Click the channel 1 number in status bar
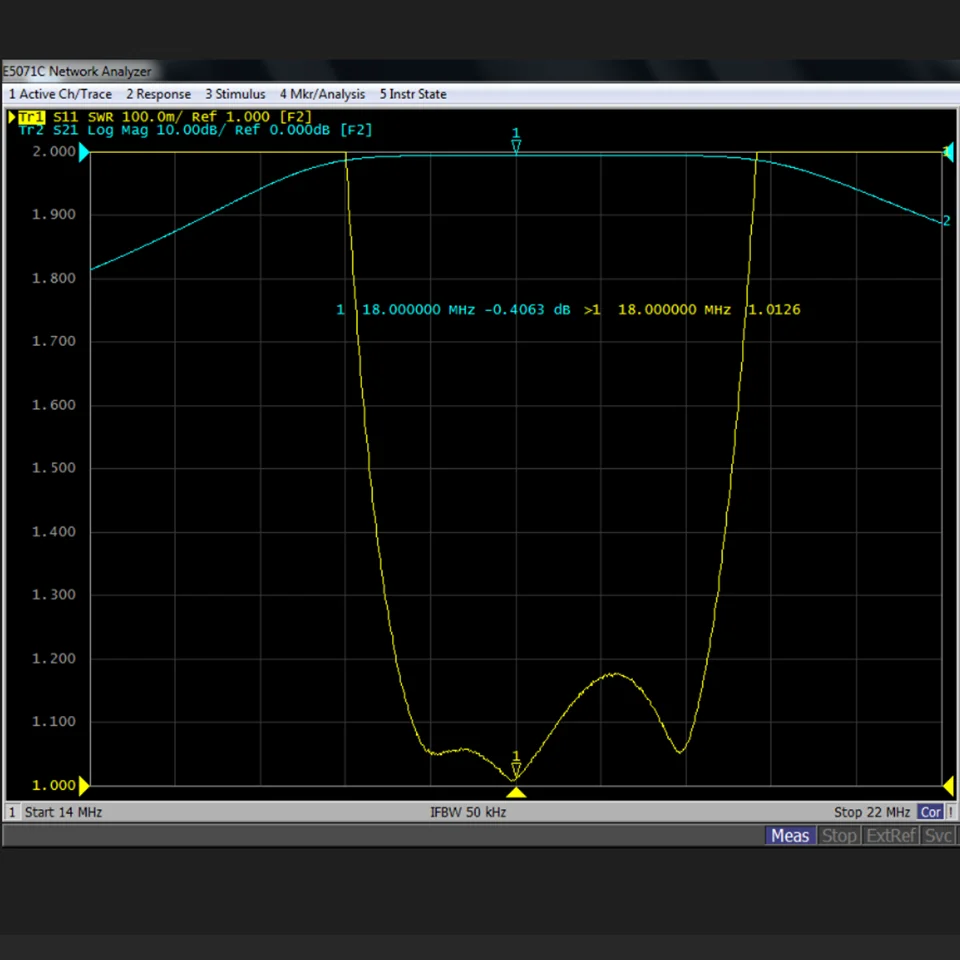Image resolution: width=960 pixels, height=960 pixels. [x=12, y=812]
